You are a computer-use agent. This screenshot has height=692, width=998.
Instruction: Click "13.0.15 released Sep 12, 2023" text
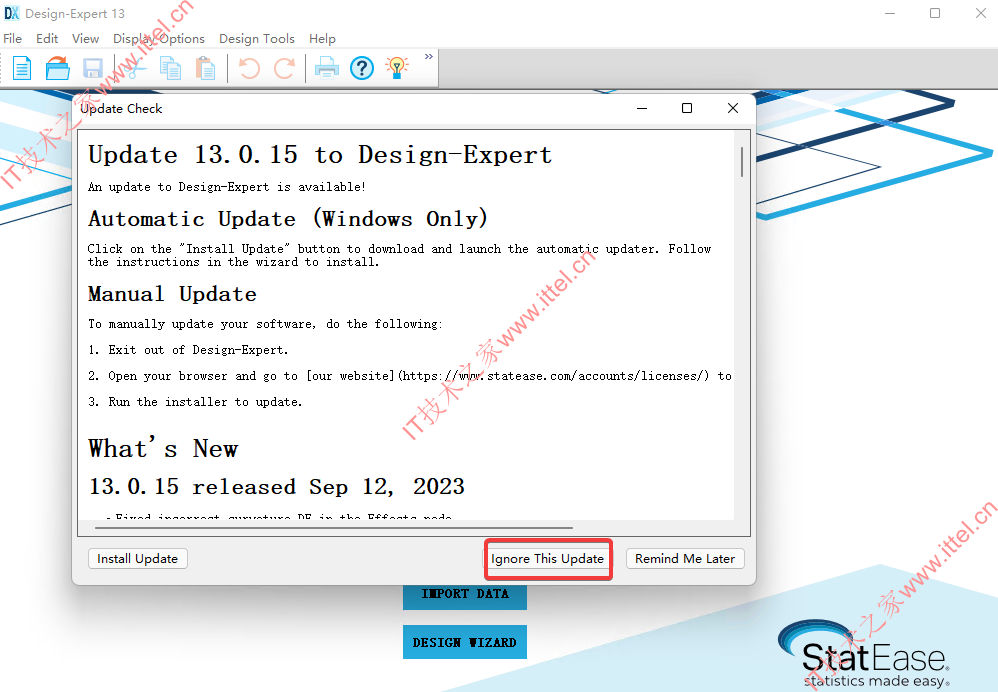(277, 486)
